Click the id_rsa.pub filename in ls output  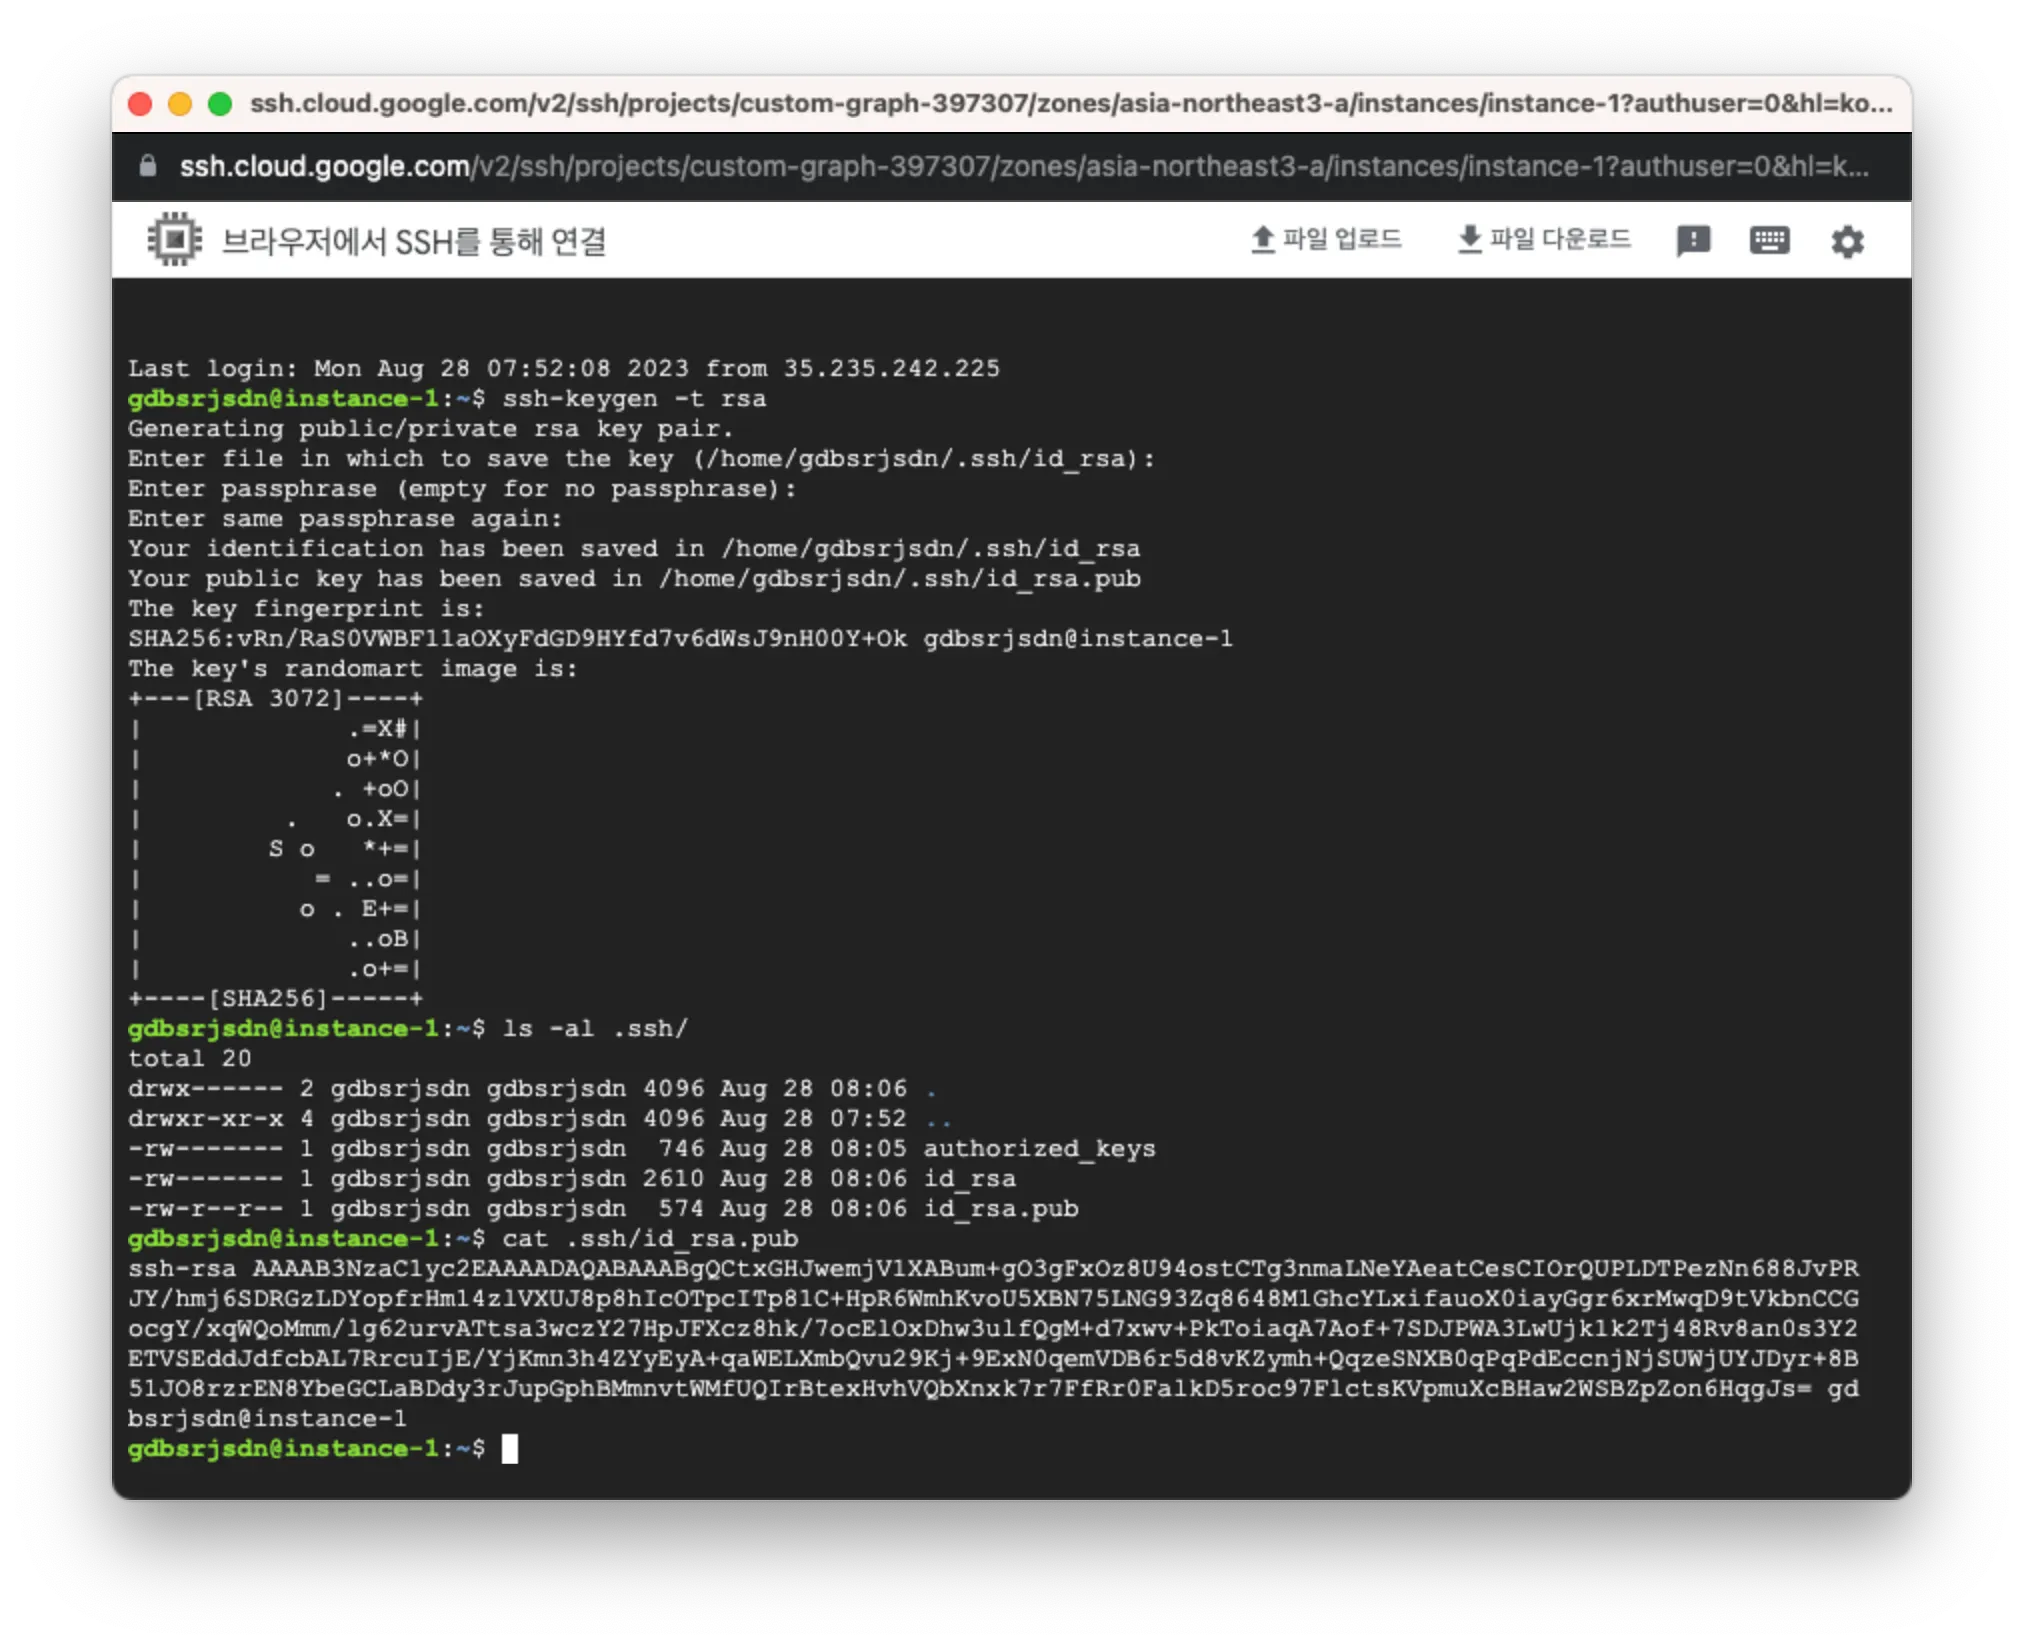[1000, 1208]
